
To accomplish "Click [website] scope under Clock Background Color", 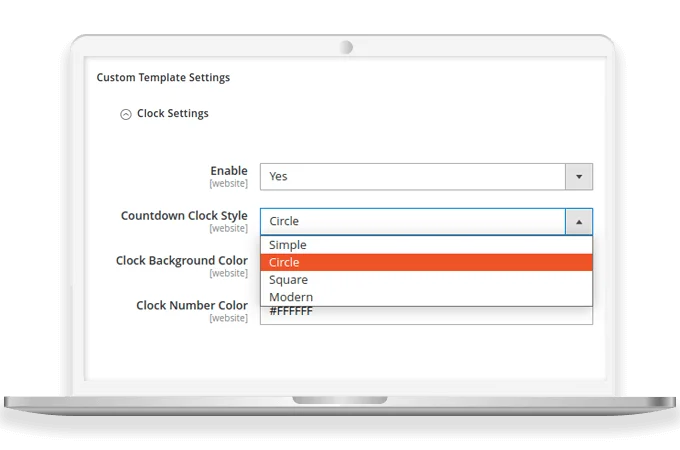I will [x=228, y=273].
